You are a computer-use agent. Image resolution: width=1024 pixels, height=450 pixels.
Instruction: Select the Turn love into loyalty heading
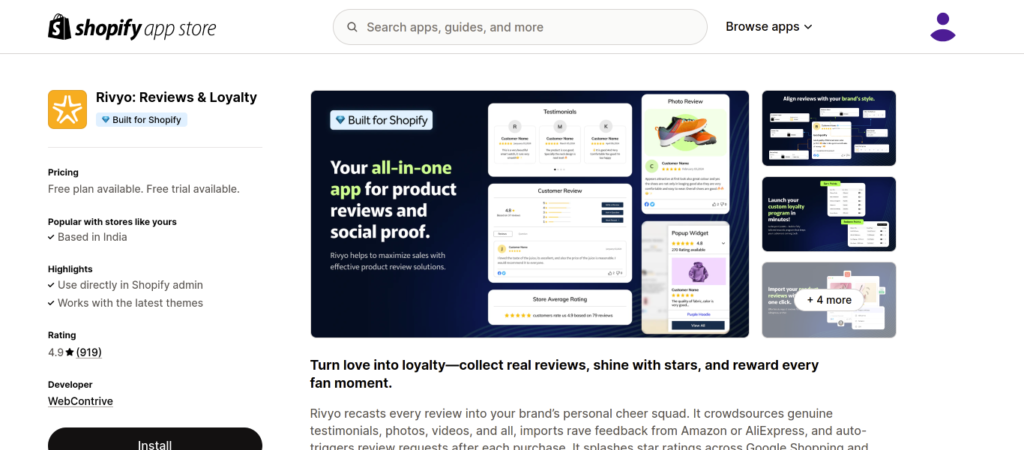click(x=564, y=374)
